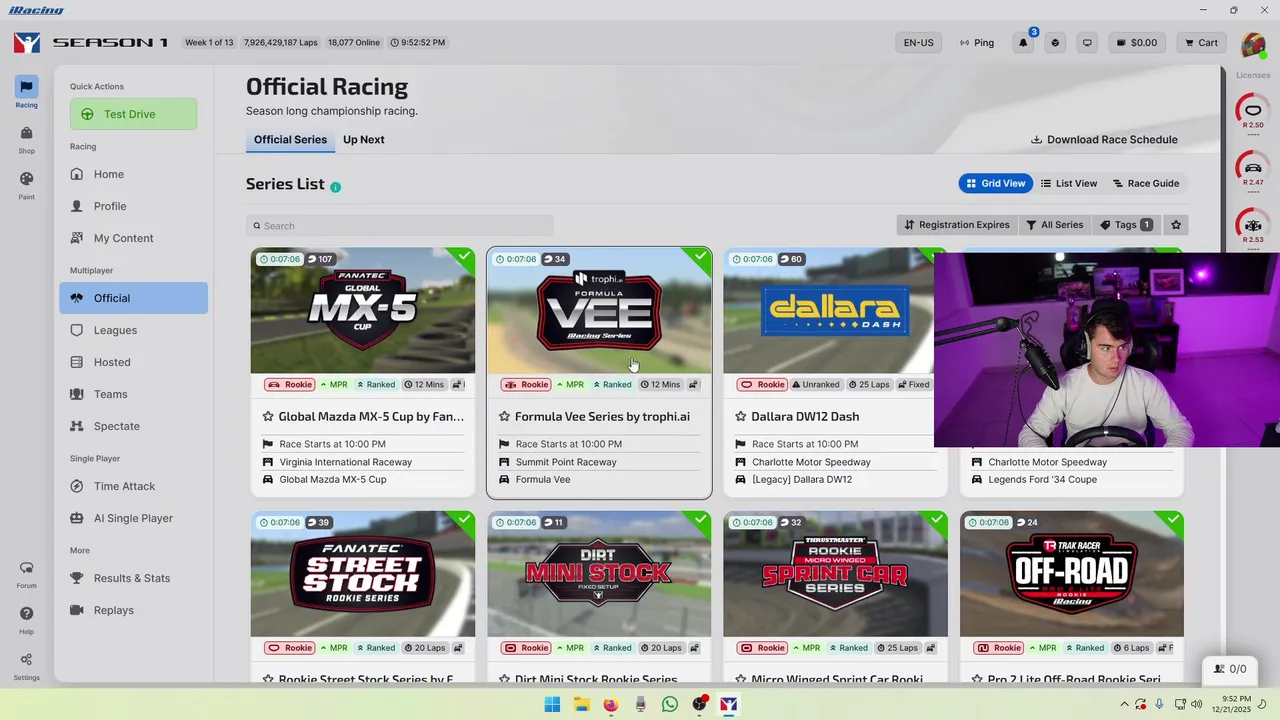Open Profile in the sidebar

coord(134,206)
